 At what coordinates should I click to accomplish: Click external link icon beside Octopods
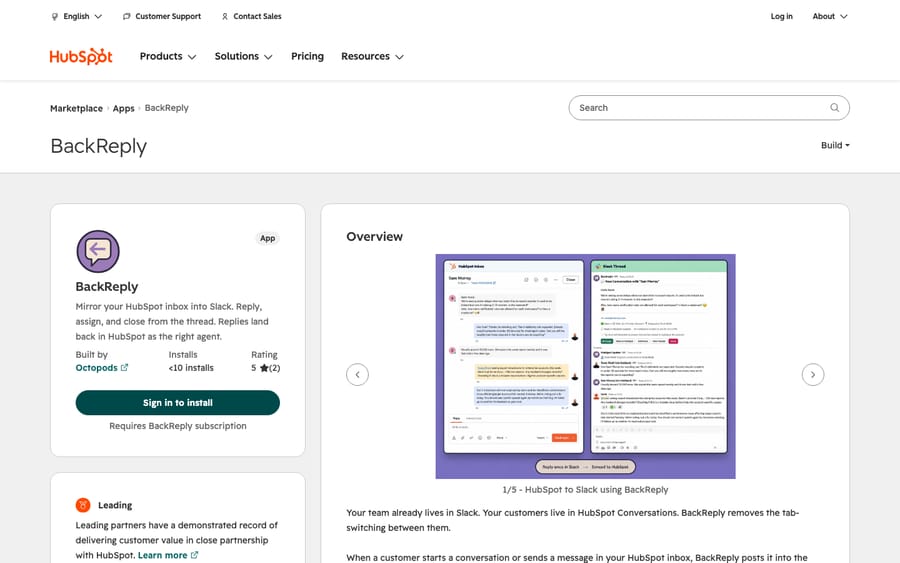pyautogui.click(x=125, y=367)
